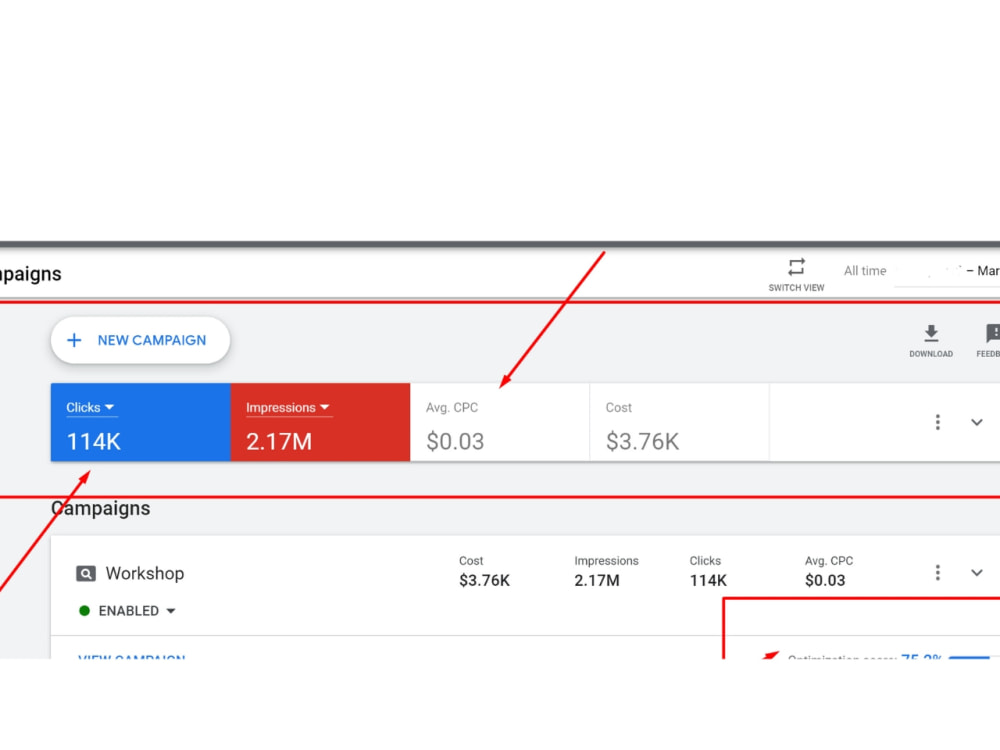
Task: Open the All time date range picker
Action: pos(922,271)
